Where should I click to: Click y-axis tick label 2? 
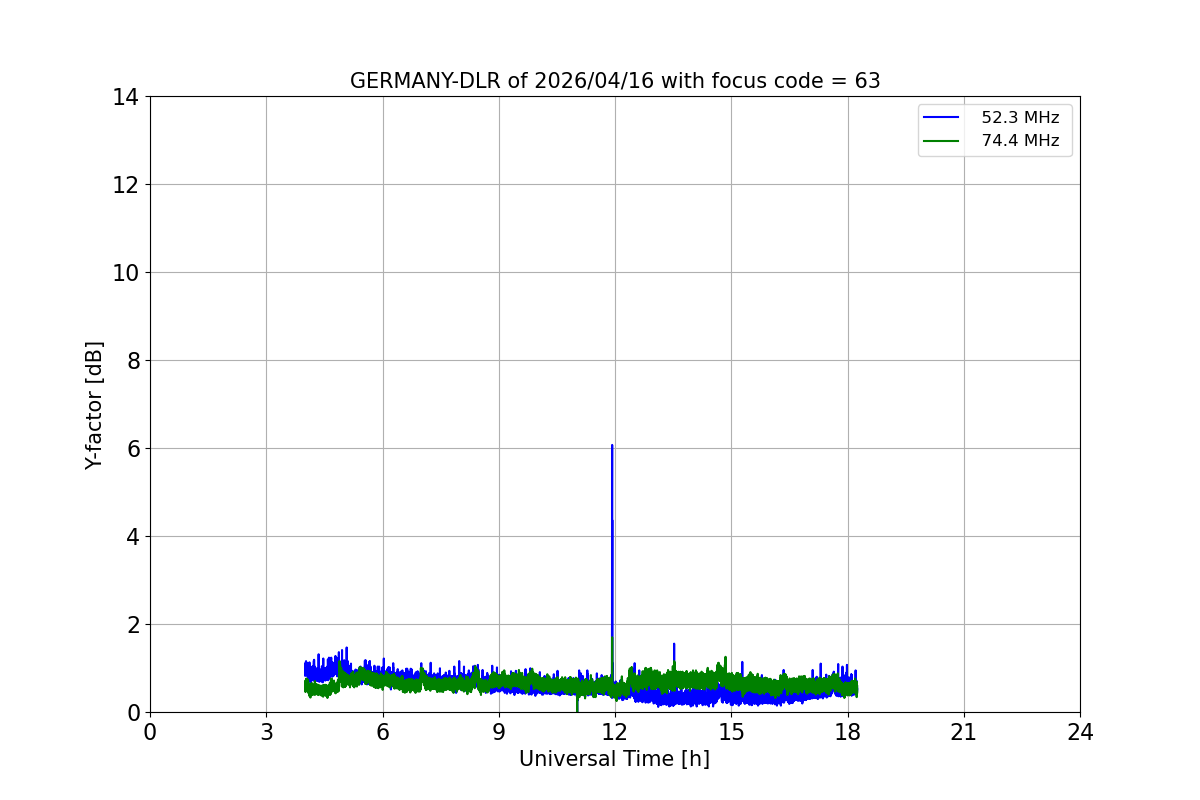pos(133,625)
